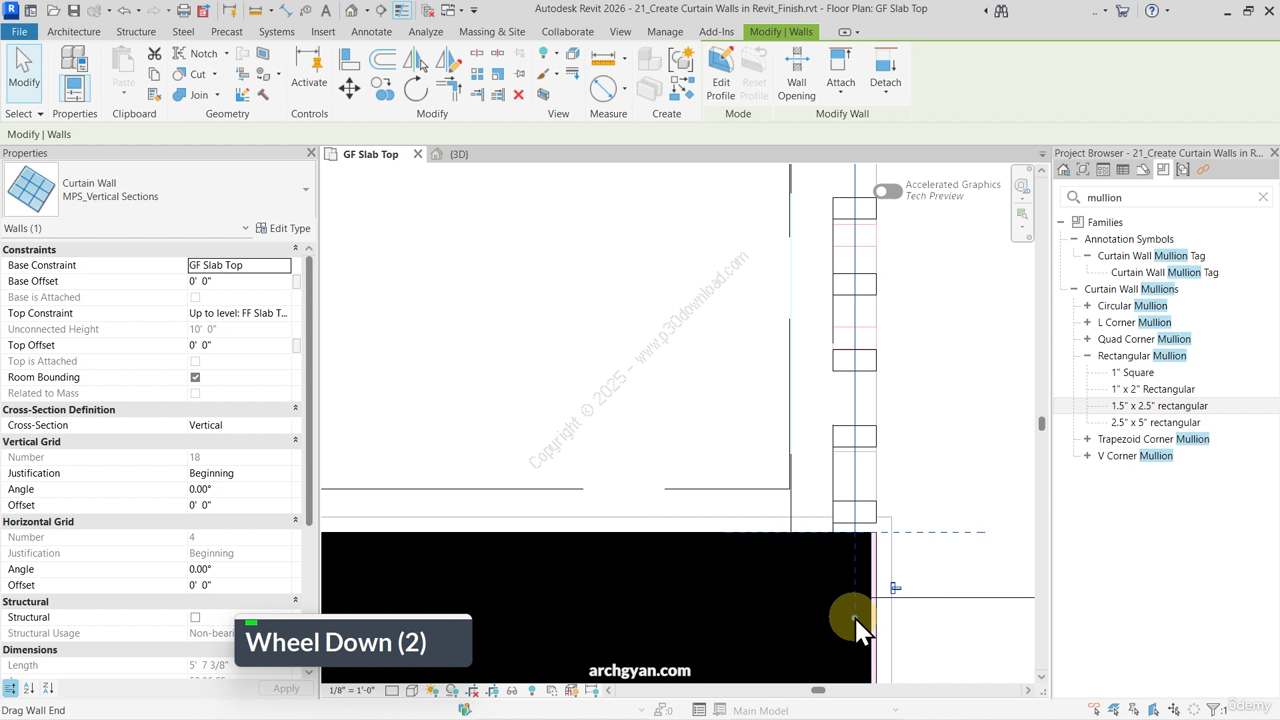Click the Base Offset value field
The width and height of the screenshot is (1280, 720).
pos(239,281)
